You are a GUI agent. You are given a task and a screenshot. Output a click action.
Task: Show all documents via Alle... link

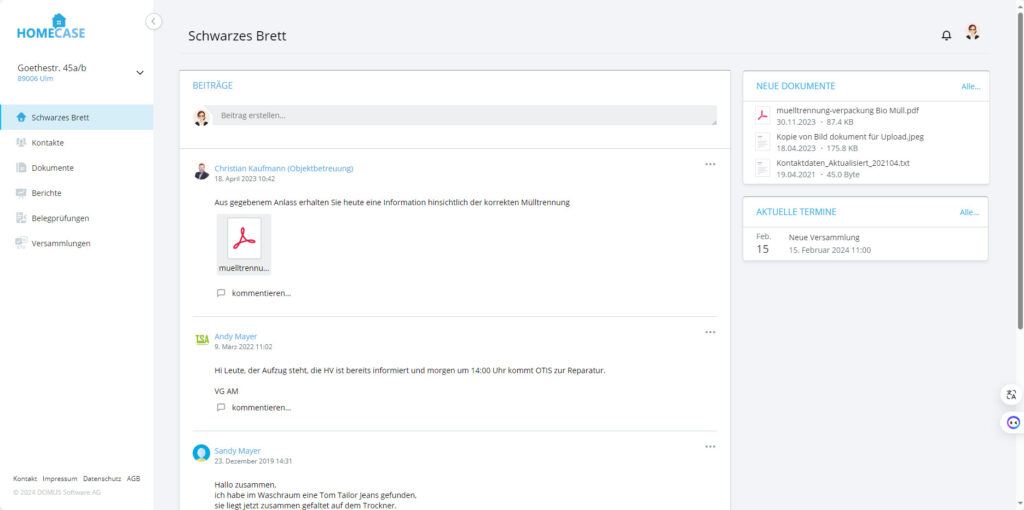(970, 86)
